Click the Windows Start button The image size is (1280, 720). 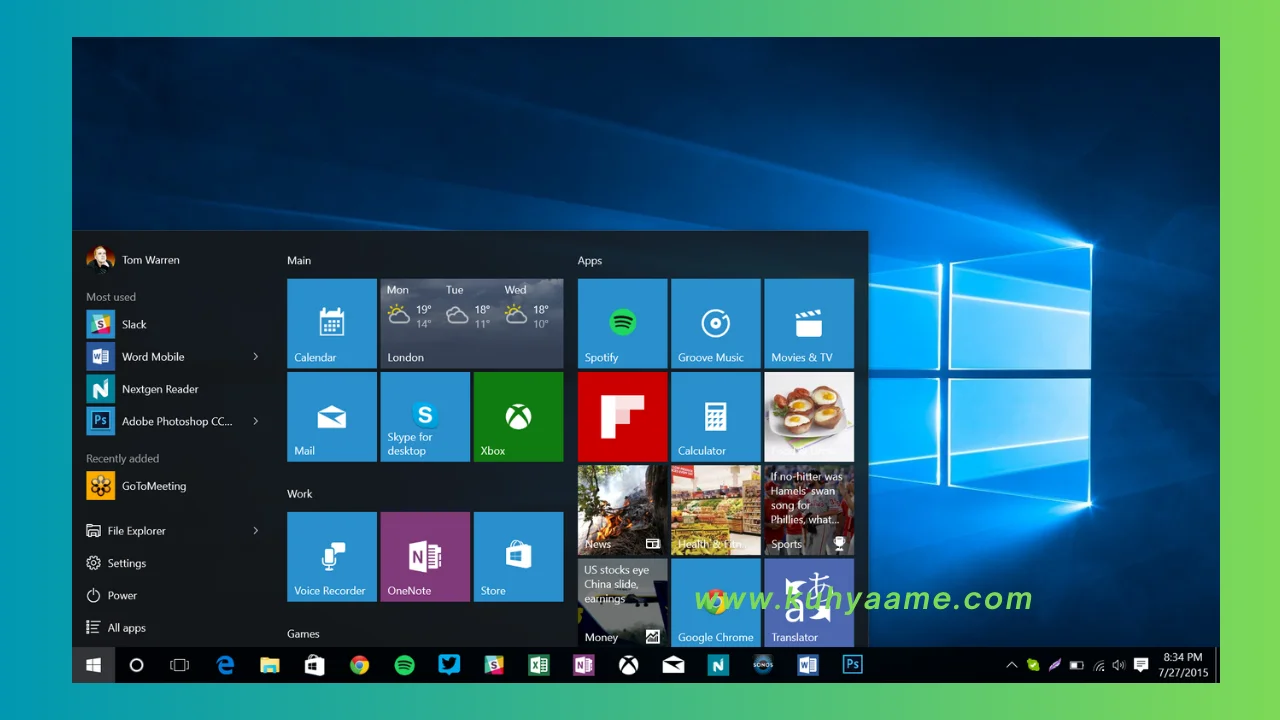coord(94,665)
